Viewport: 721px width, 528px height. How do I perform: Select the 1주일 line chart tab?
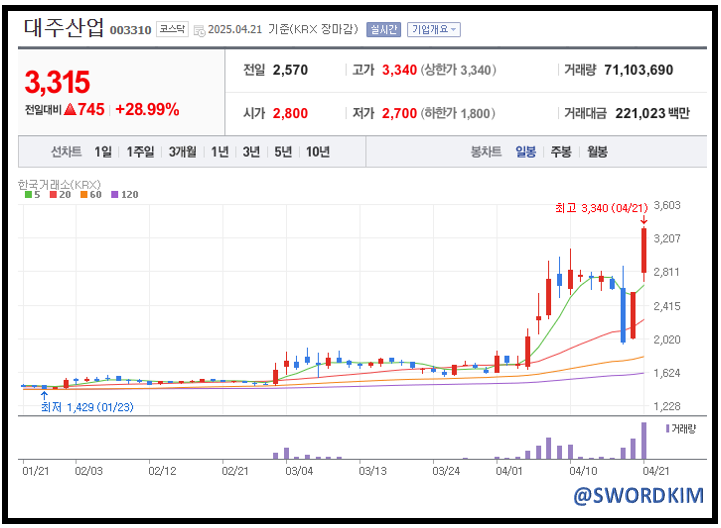click(140, 151)
